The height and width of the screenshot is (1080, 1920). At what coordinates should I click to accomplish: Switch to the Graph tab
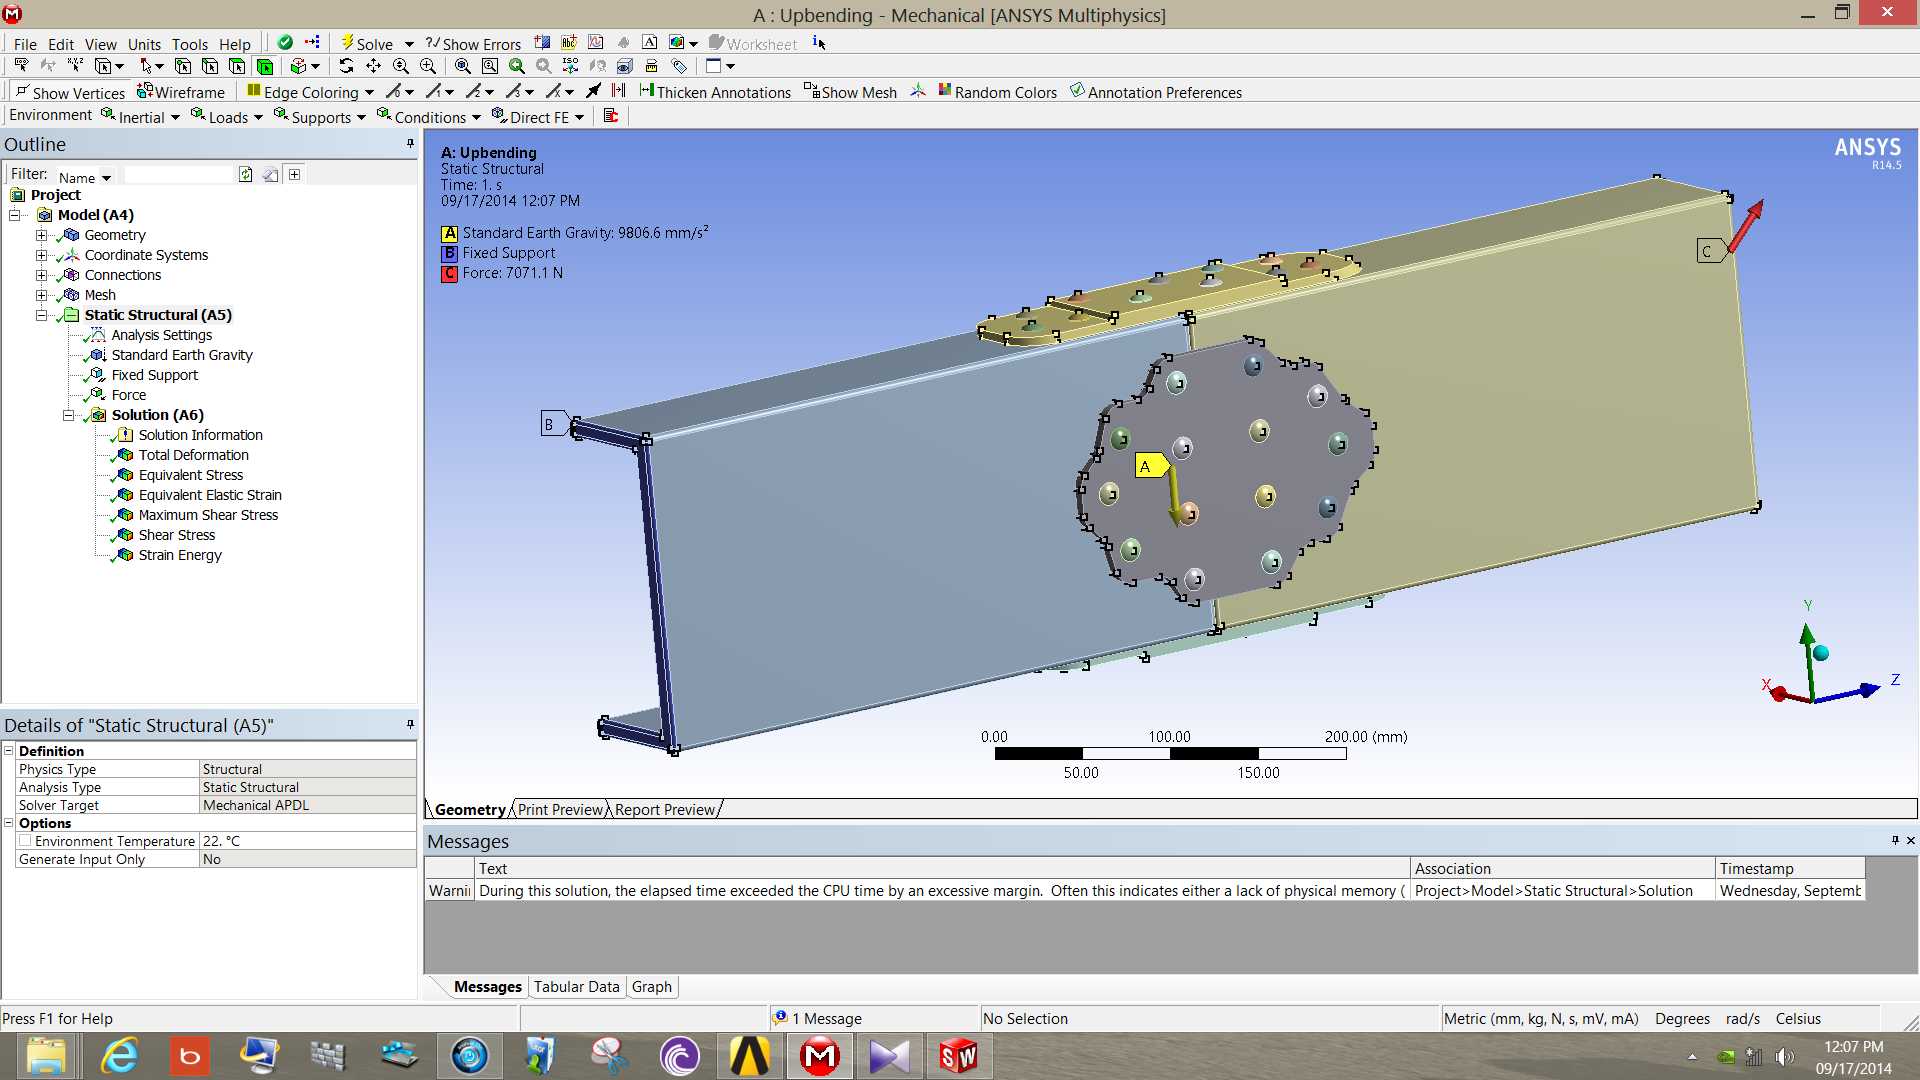pyautogui.click(x=652, y=986)
